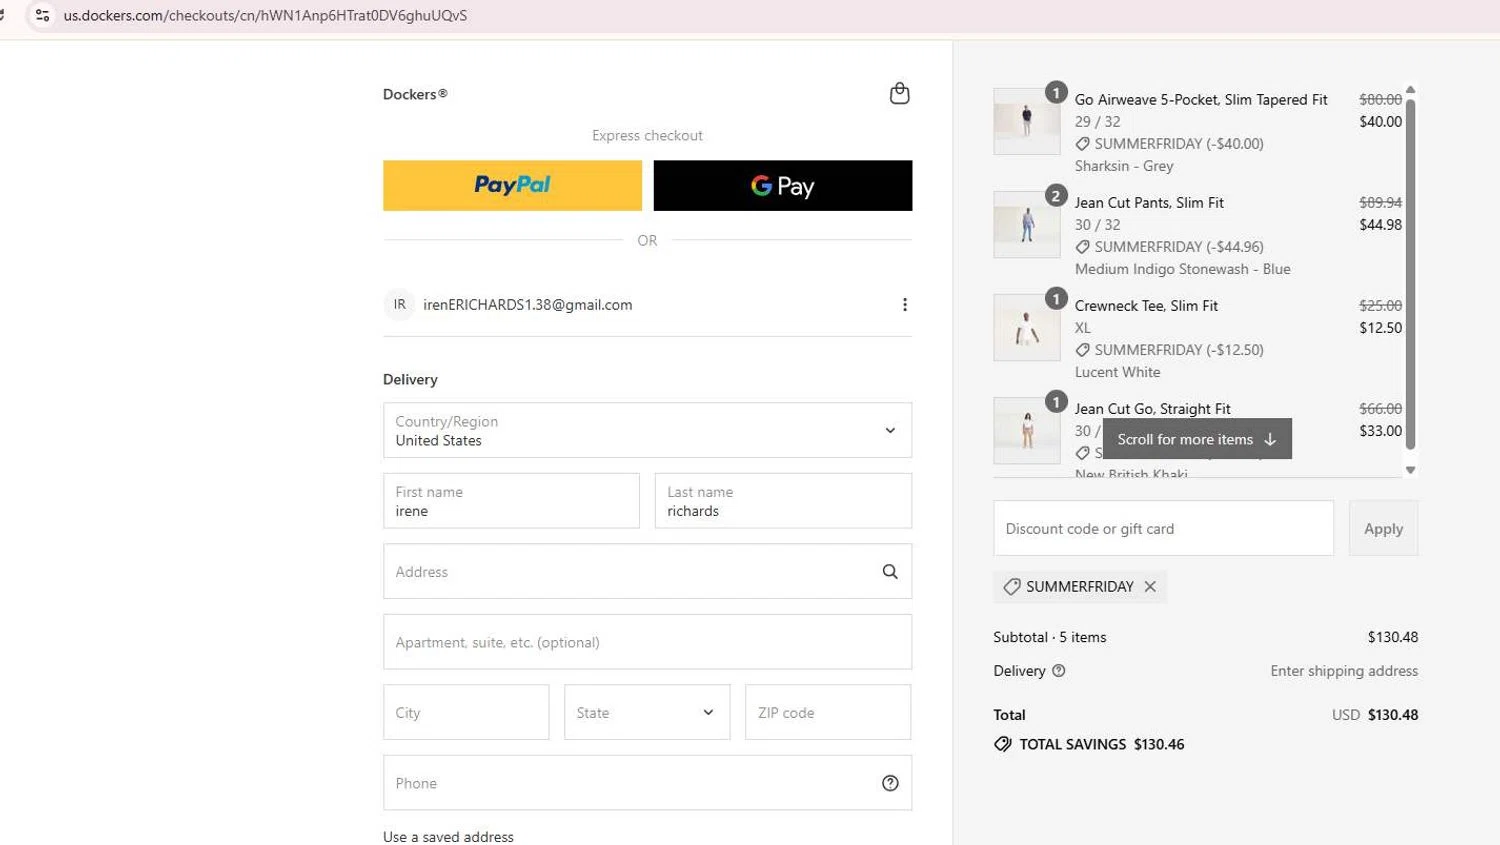Screen dimensions: 1500x845
Task: Click the Go Airweave discount tag icon
Action: pyautogui.click(x=1082, y=144)
